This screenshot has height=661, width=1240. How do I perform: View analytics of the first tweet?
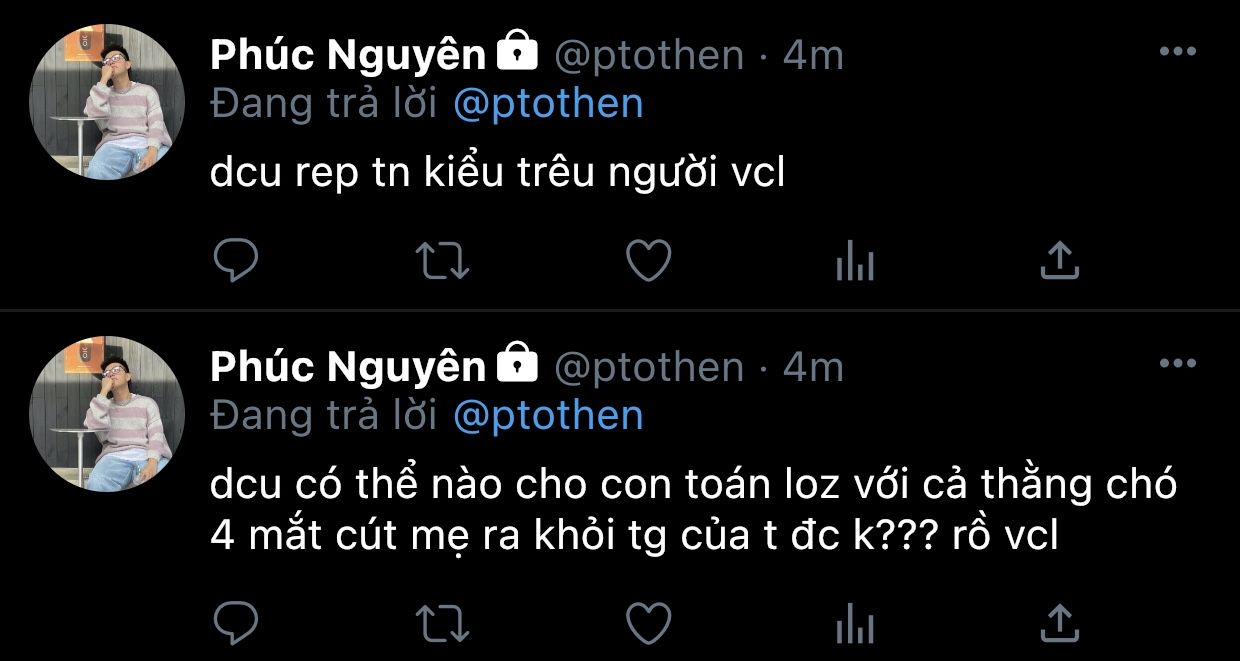[854, 262]
